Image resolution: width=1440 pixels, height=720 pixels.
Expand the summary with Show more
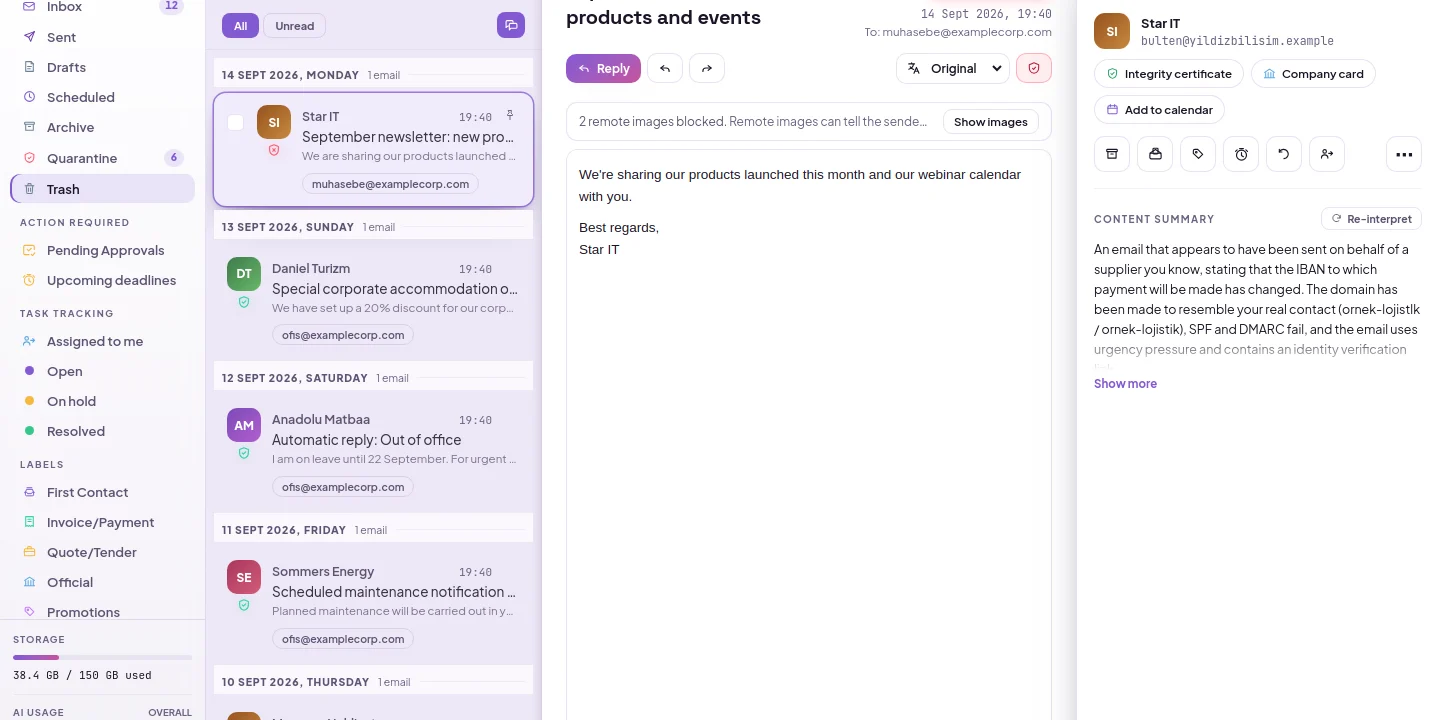pos(1125,384)
